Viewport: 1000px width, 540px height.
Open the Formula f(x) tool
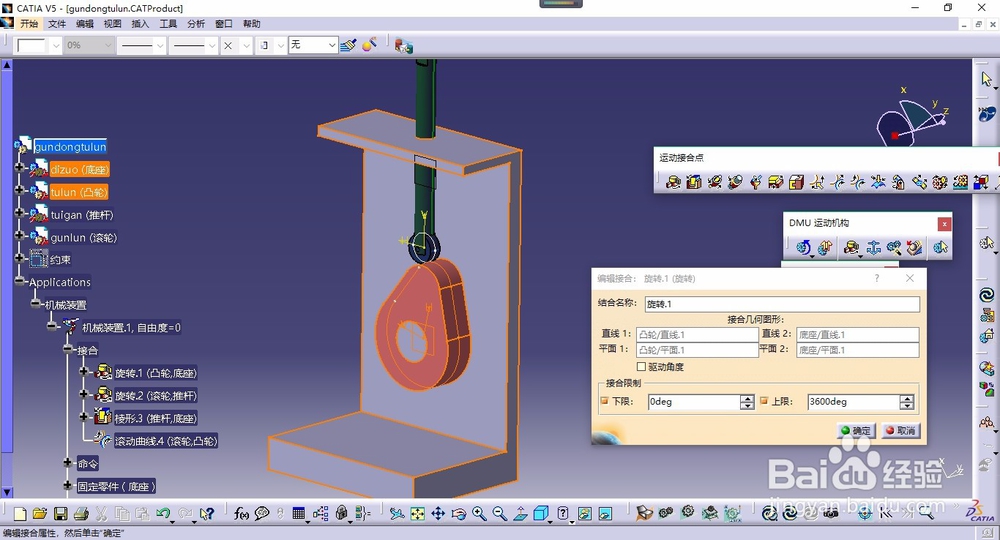point(241,513)
